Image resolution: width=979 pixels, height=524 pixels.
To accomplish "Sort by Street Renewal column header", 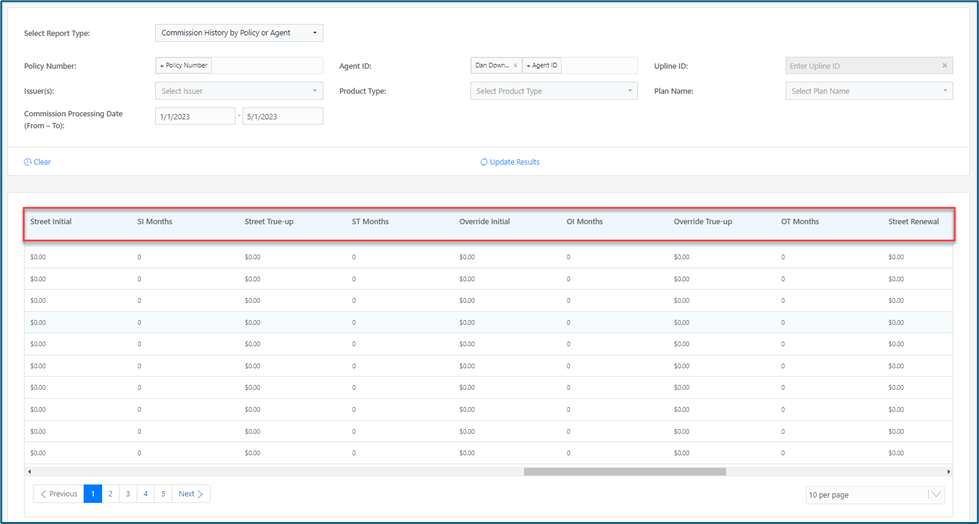I will point(913,221).
